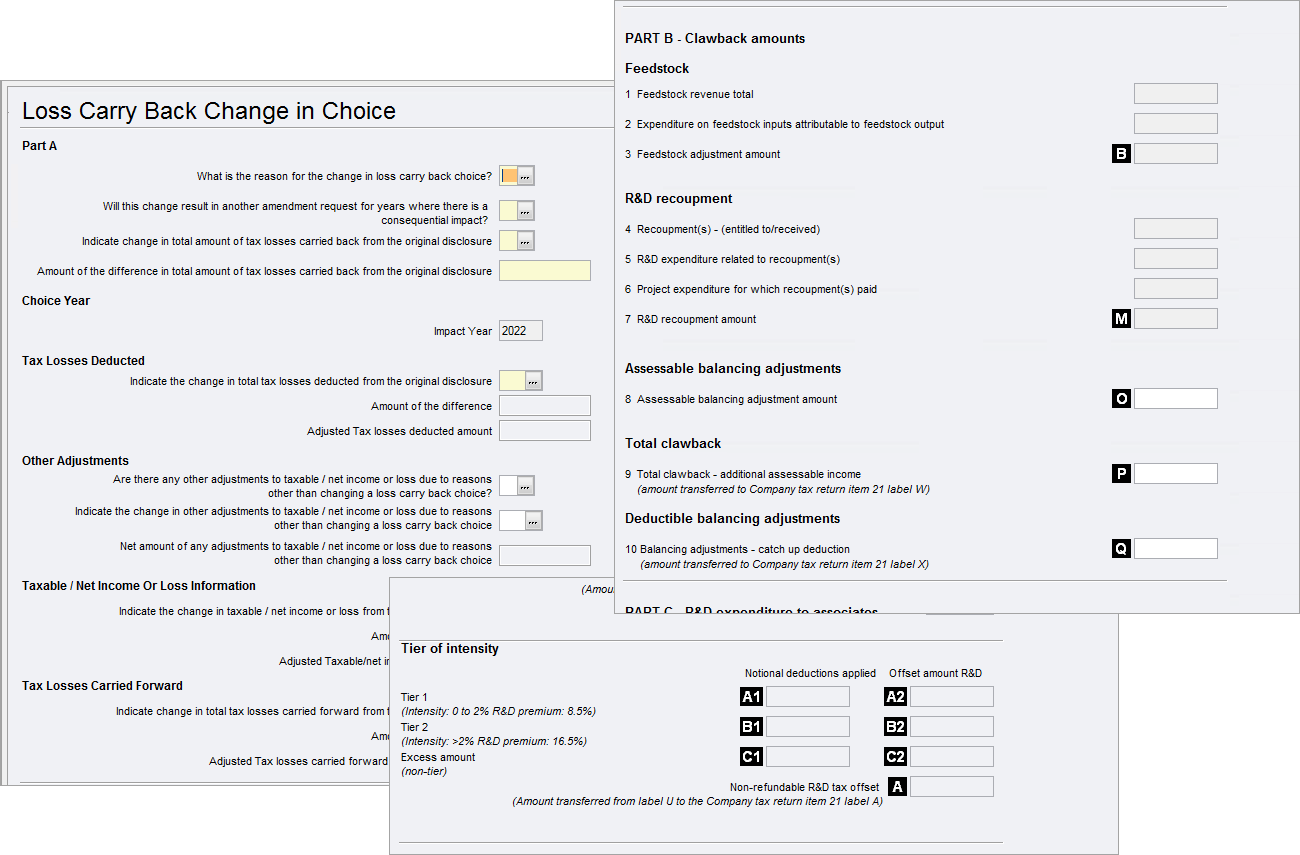
Task: Click the Total clawback field label P
Action: point(1176,474)
